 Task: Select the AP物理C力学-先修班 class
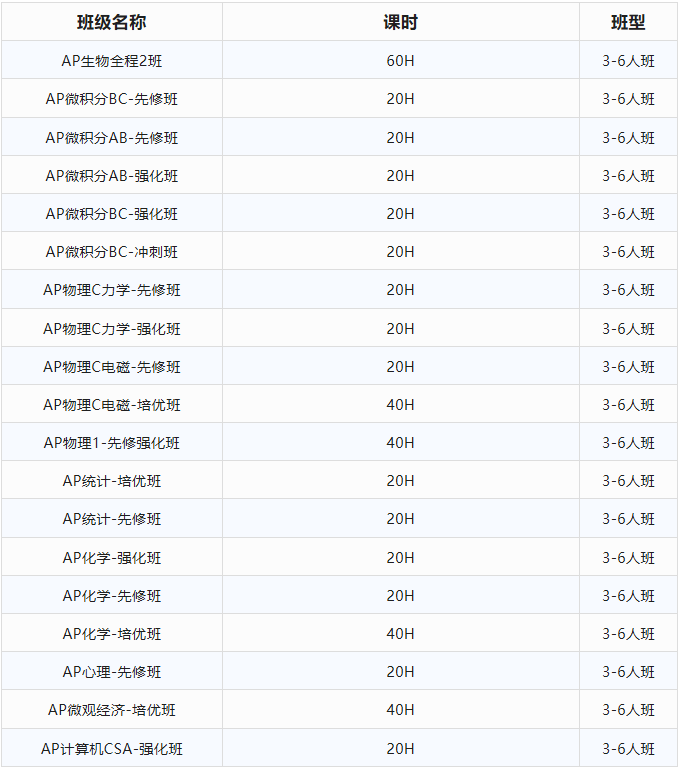112,290
